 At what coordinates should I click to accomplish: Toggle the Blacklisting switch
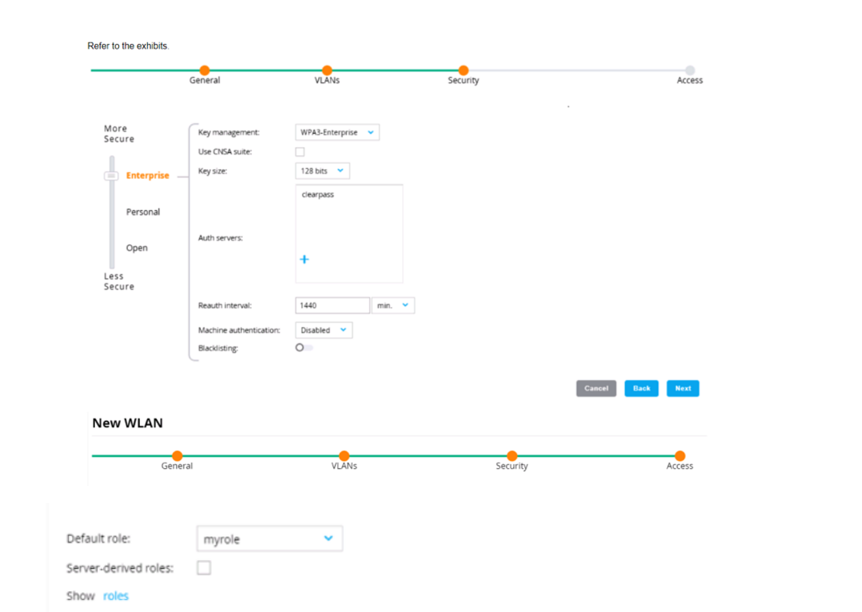click(x=304, y=348)
